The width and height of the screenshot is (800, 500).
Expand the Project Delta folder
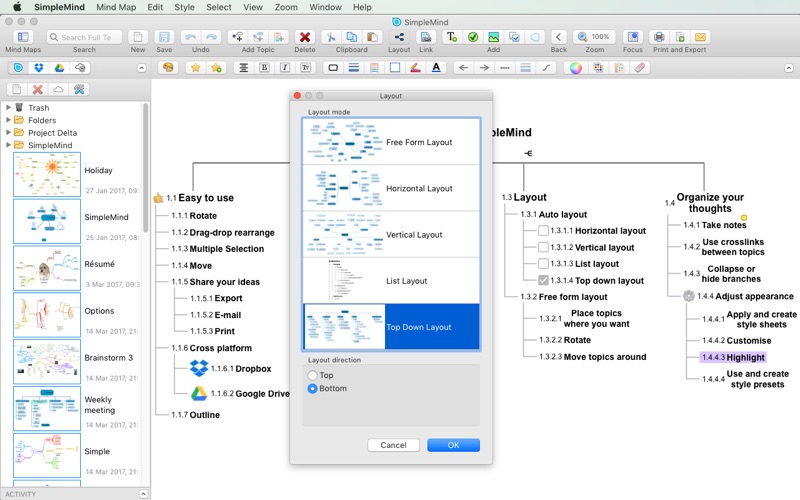point(9,133)
